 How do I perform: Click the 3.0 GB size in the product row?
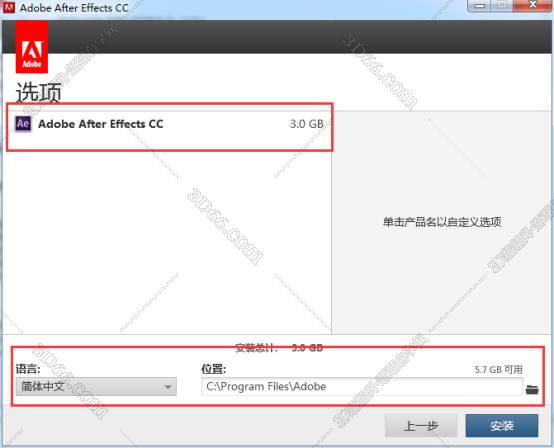[306, 124]
